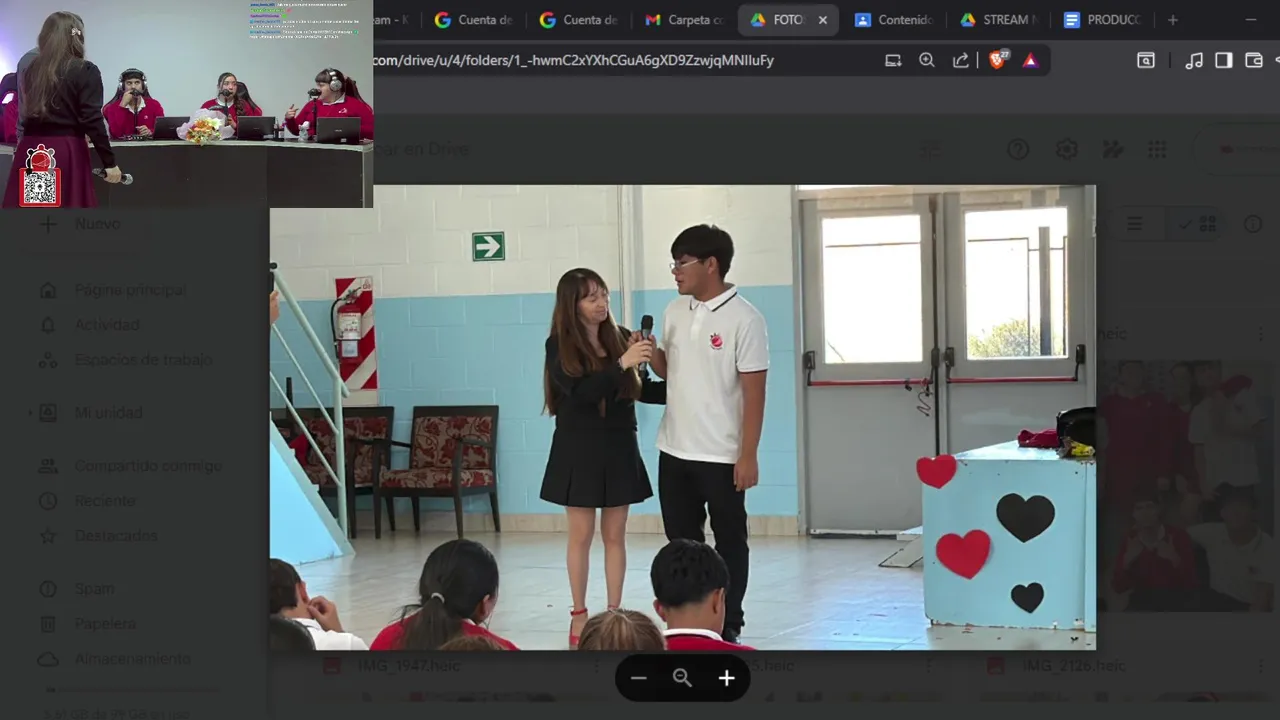Select the IMG_2126.heic file name
This screenshot has width=1280, height=720.
coord(1073,665)
